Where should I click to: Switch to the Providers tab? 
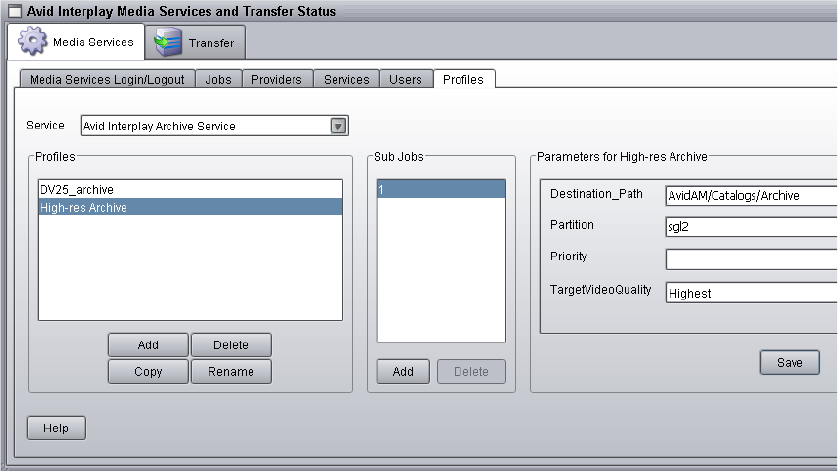point(276,79)
